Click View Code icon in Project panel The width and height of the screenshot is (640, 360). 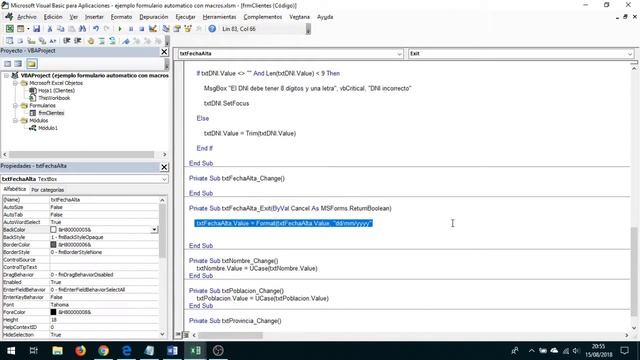pyautogui.click(x=8, y=64)
